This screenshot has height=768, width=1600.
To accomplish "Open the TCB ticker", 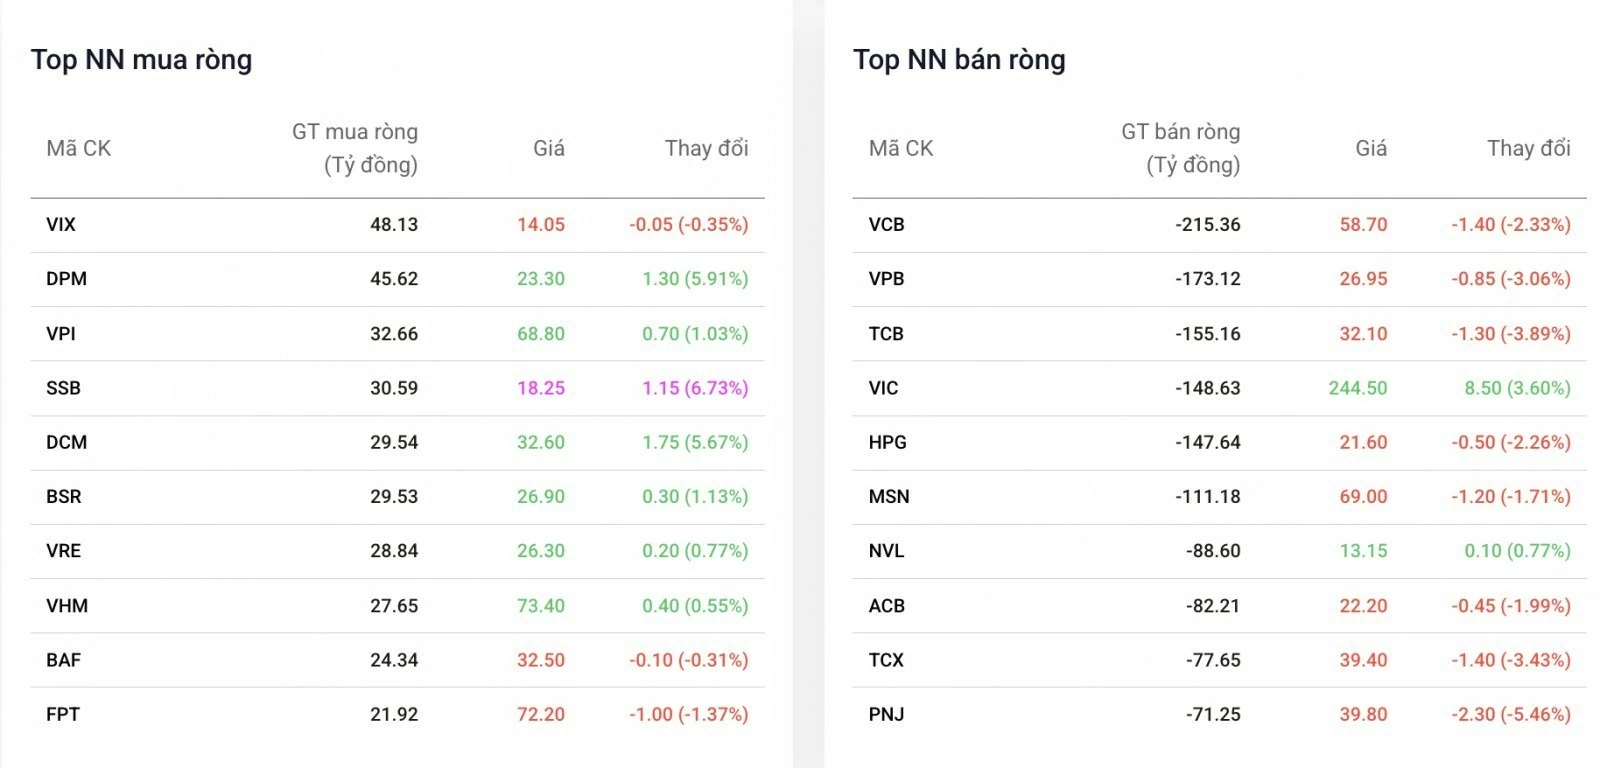I will tap(886, 334).
